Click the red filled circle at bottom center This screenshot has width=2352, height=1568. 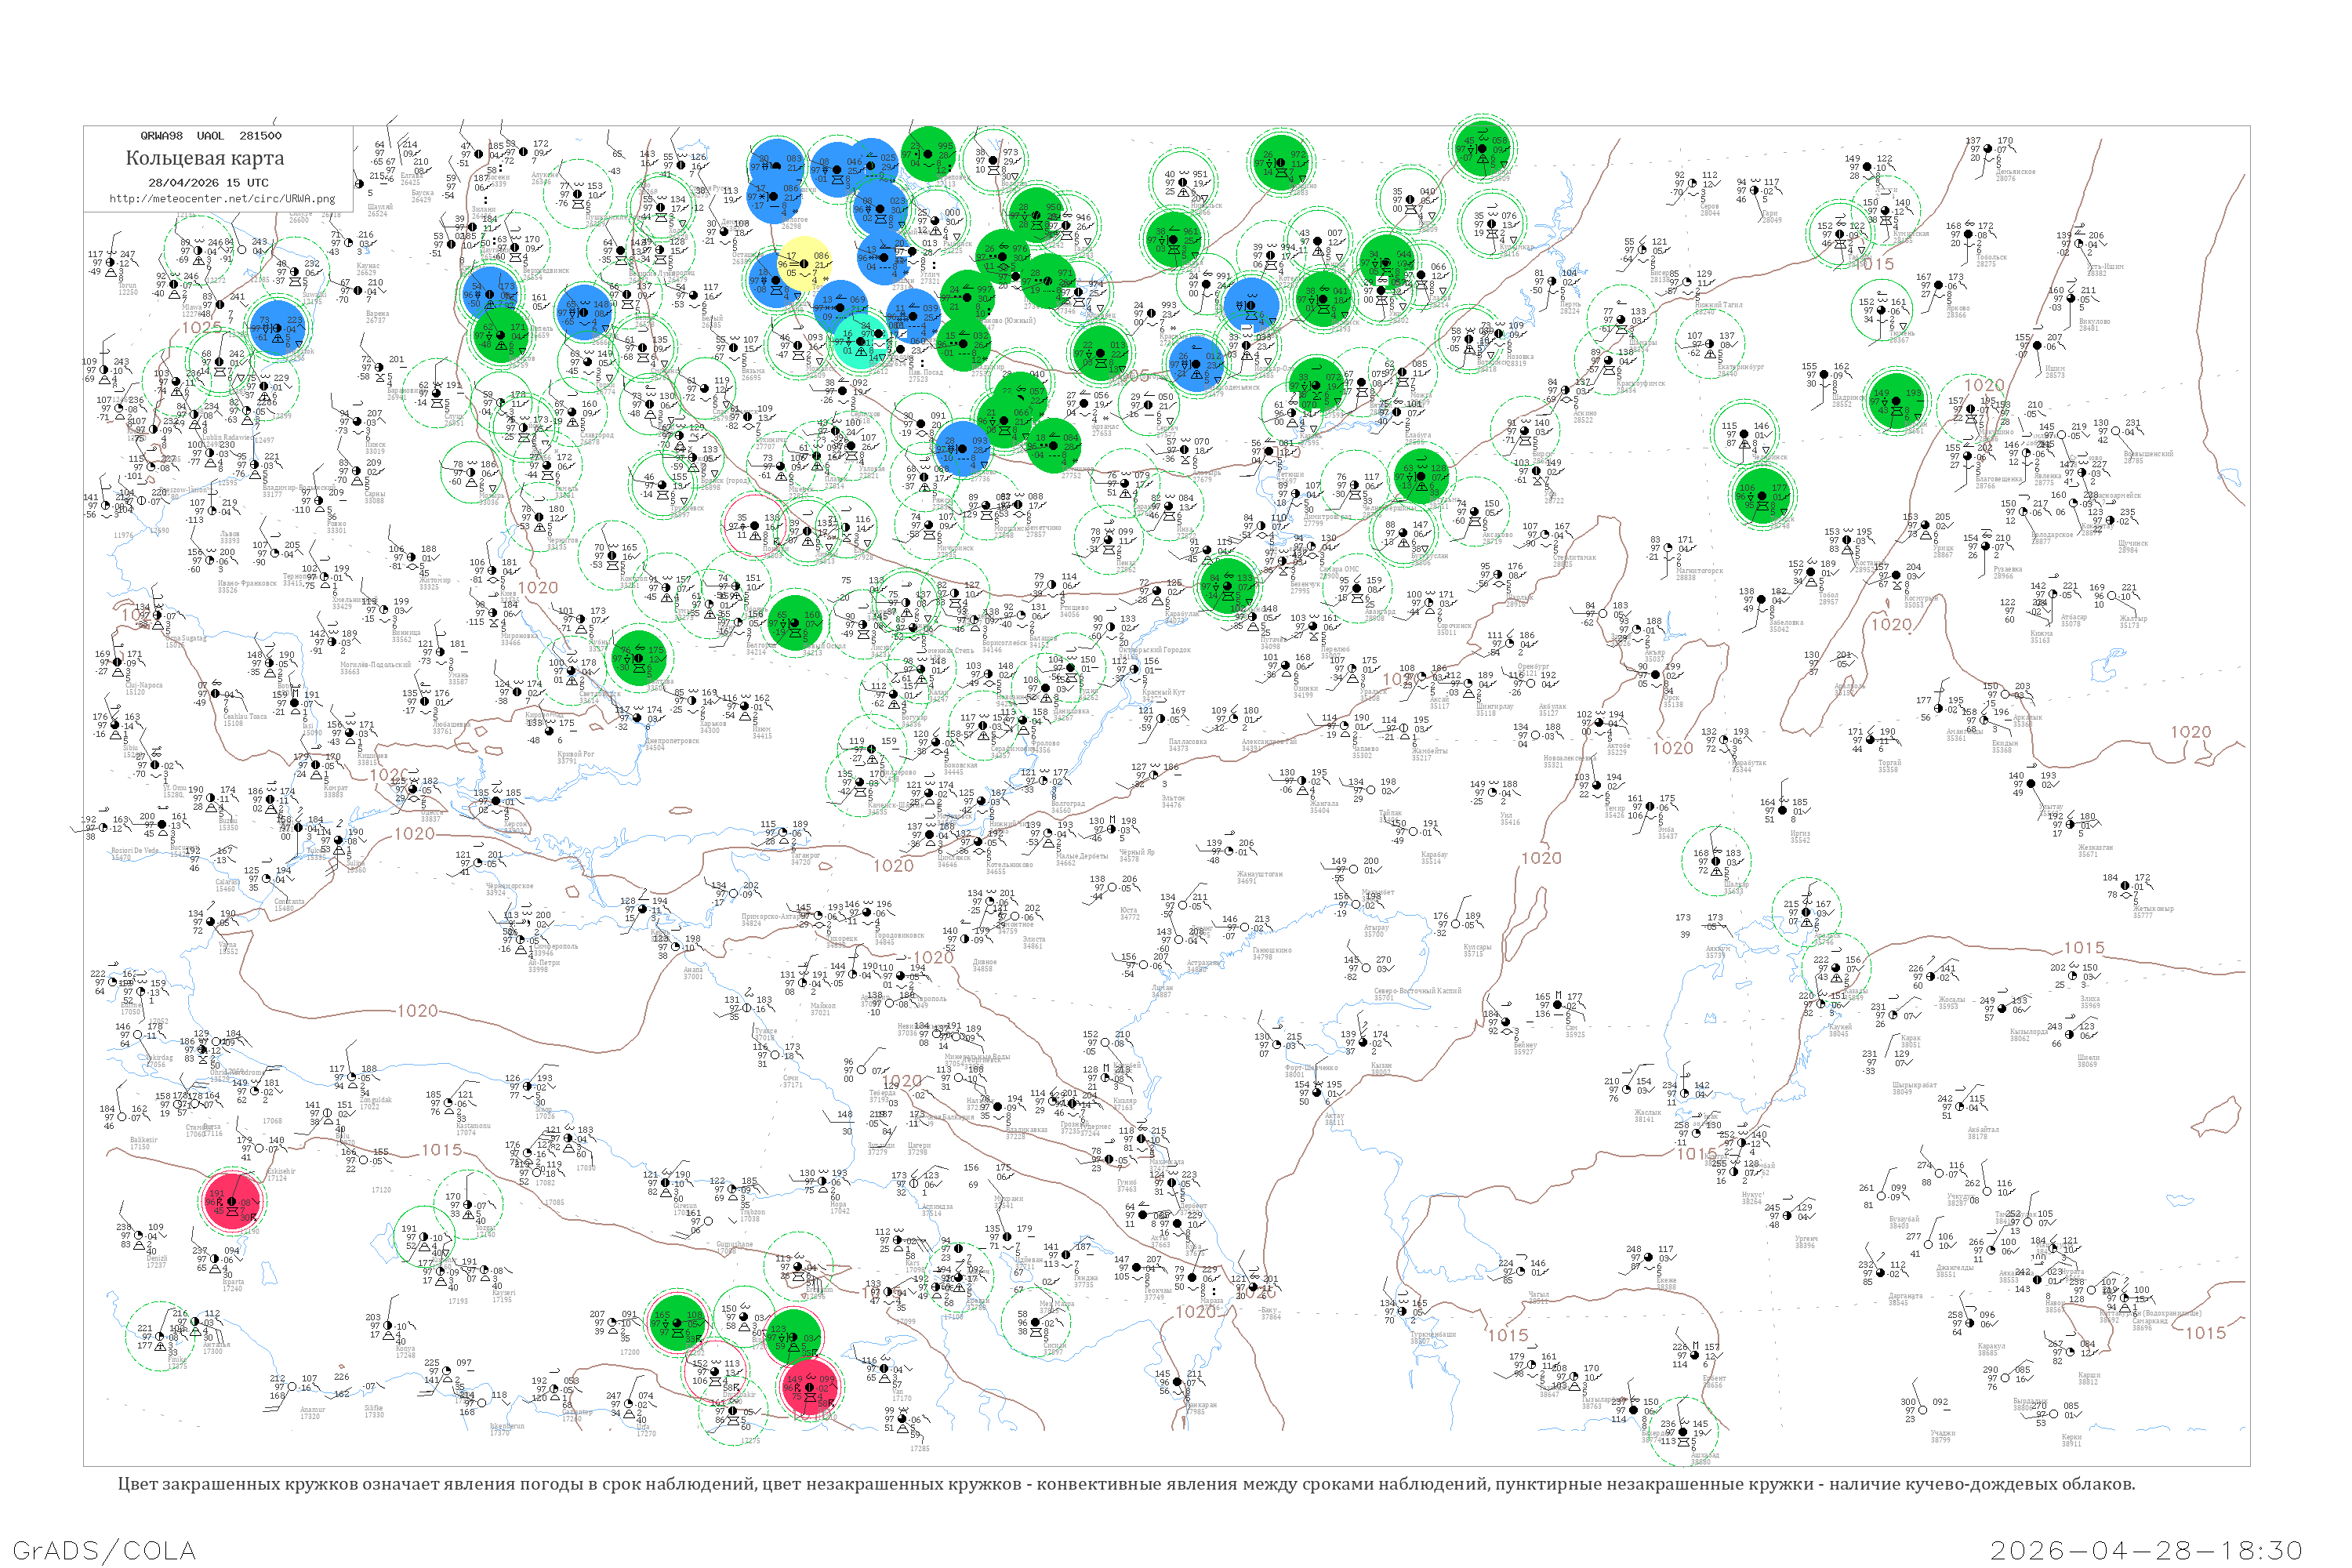click(808, 1385)
